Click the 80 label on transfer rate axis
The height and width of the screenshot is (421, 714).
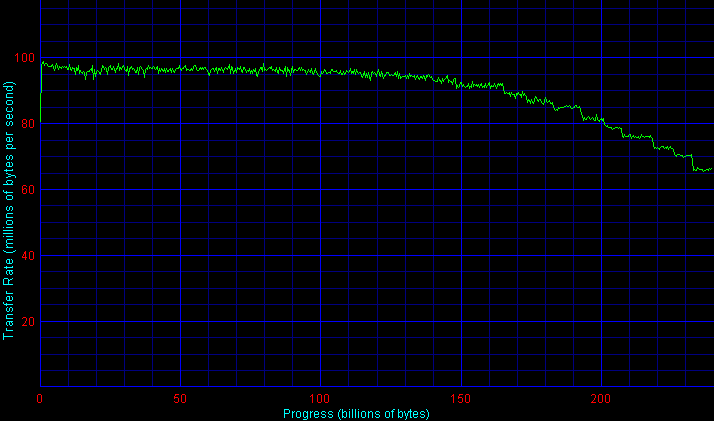point(28,124)
